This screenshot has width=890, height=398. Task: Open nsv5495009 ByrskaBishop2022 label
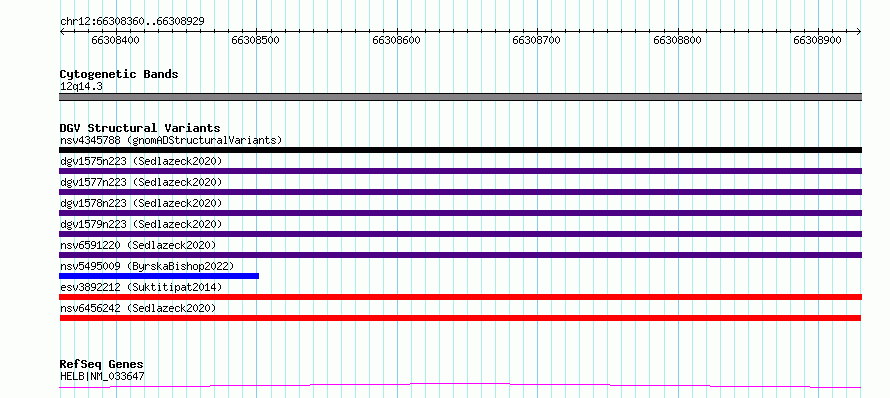tap(147, 266)
